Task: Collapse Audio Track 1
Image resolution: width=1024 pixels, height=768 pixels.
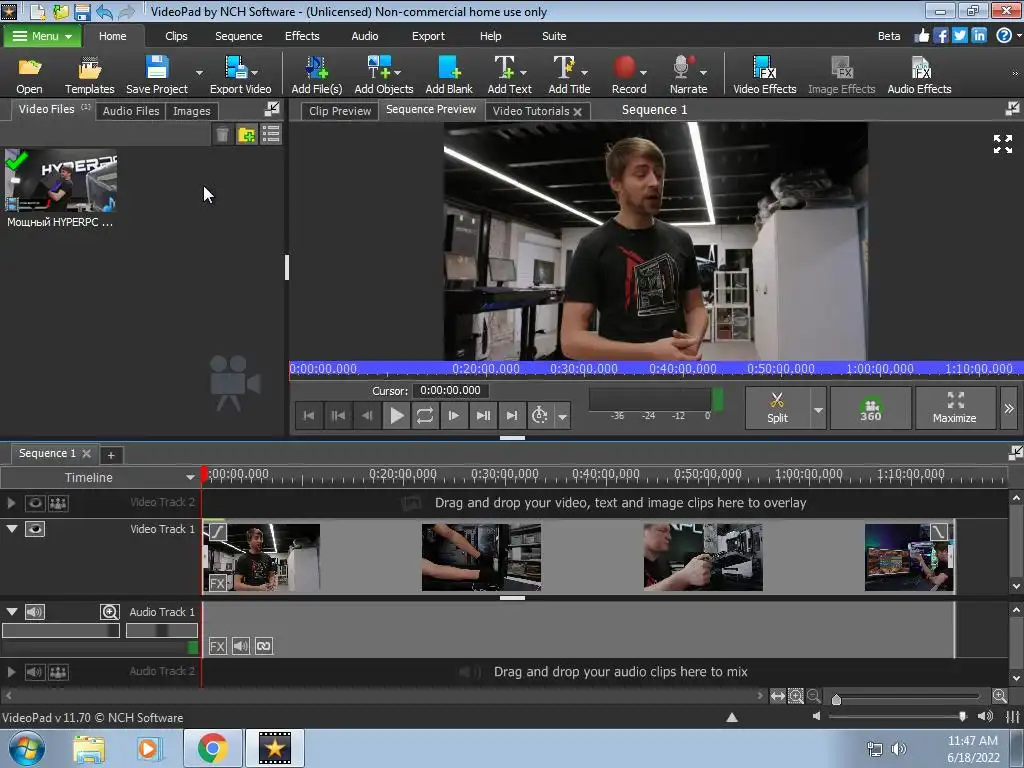Action: pos(12,611)
